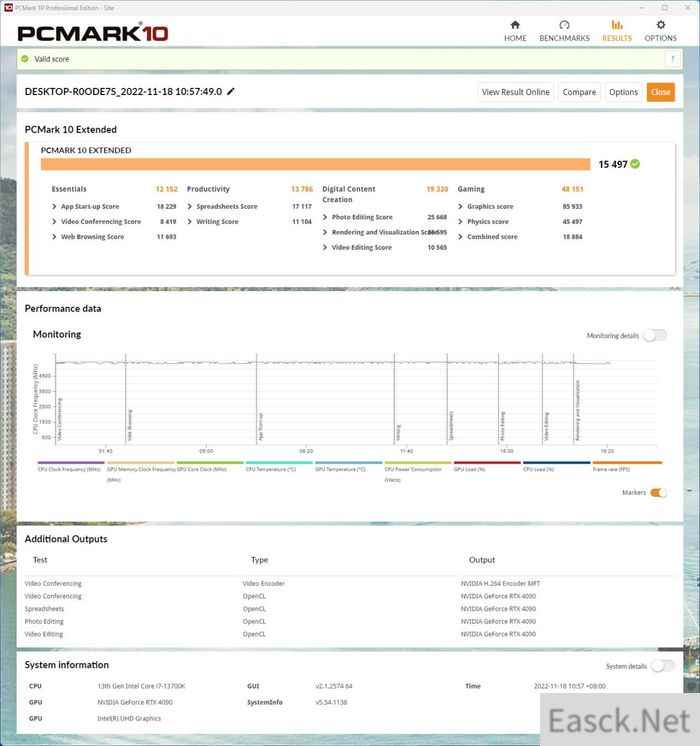Click the question mark help button on valid score bar
This screenshot has width=700, height=746.
[x=672, y=59]
